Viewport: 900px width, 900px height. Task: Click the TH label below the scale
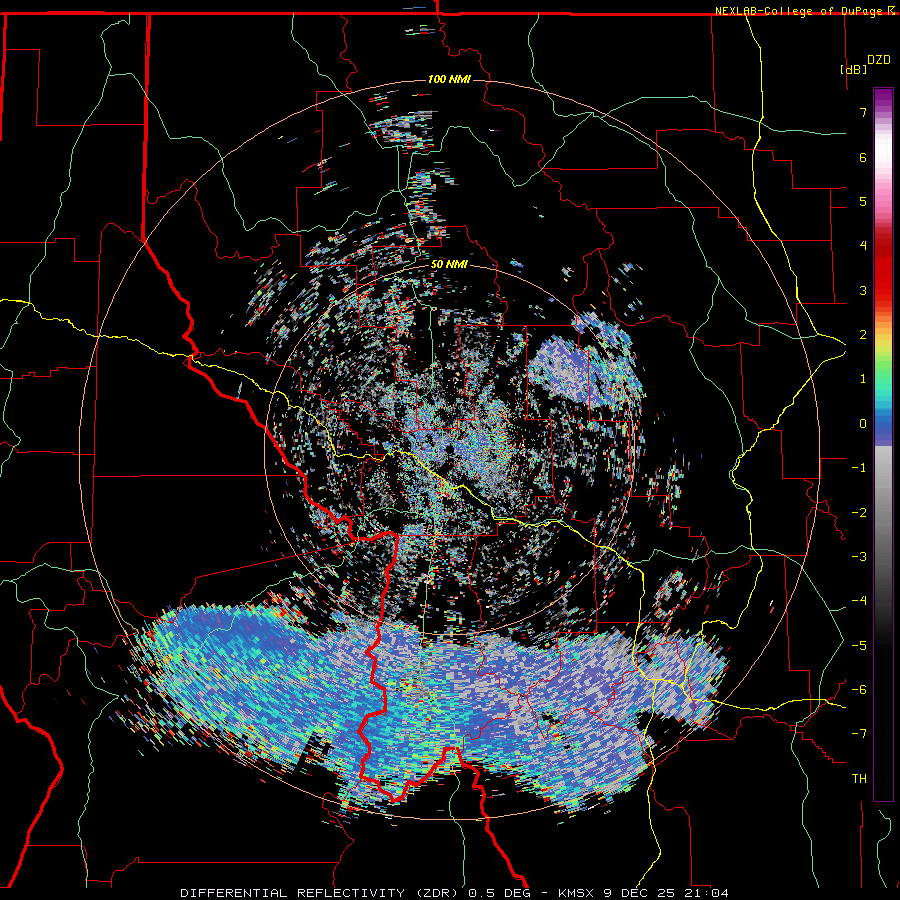tap(859, 779)
